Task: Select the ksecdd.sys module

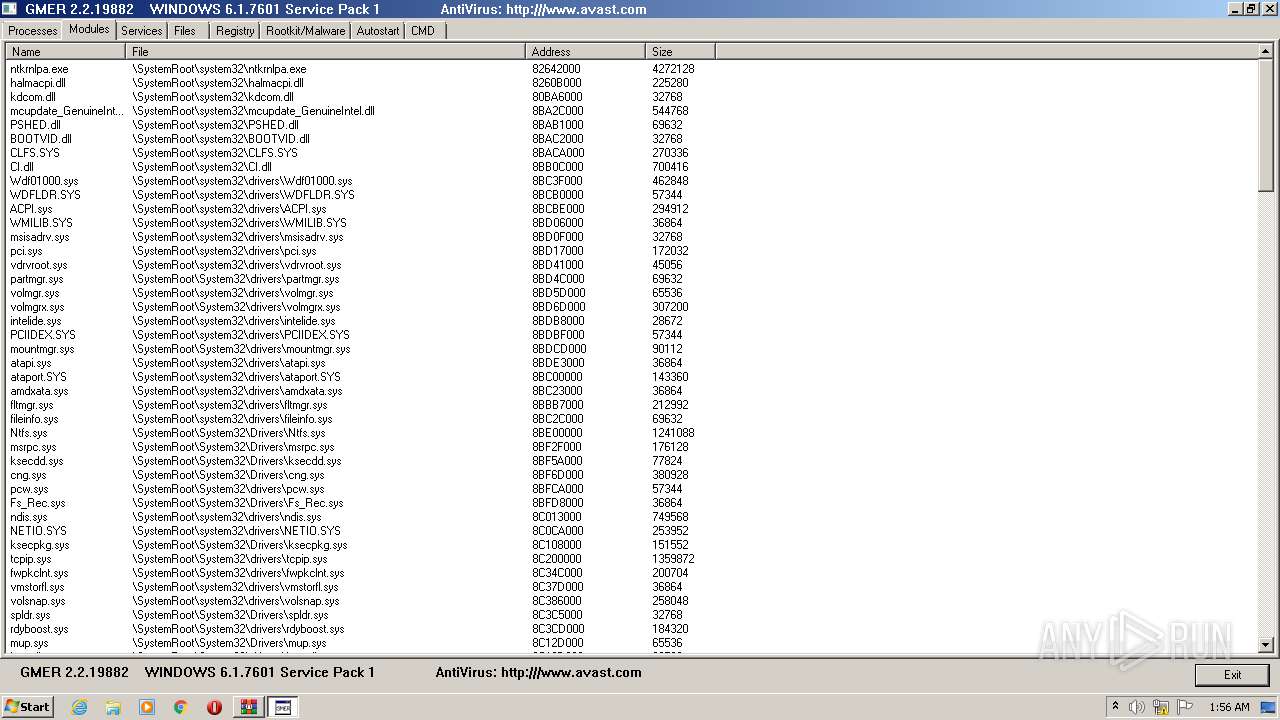Action: [x=37, y=461]
